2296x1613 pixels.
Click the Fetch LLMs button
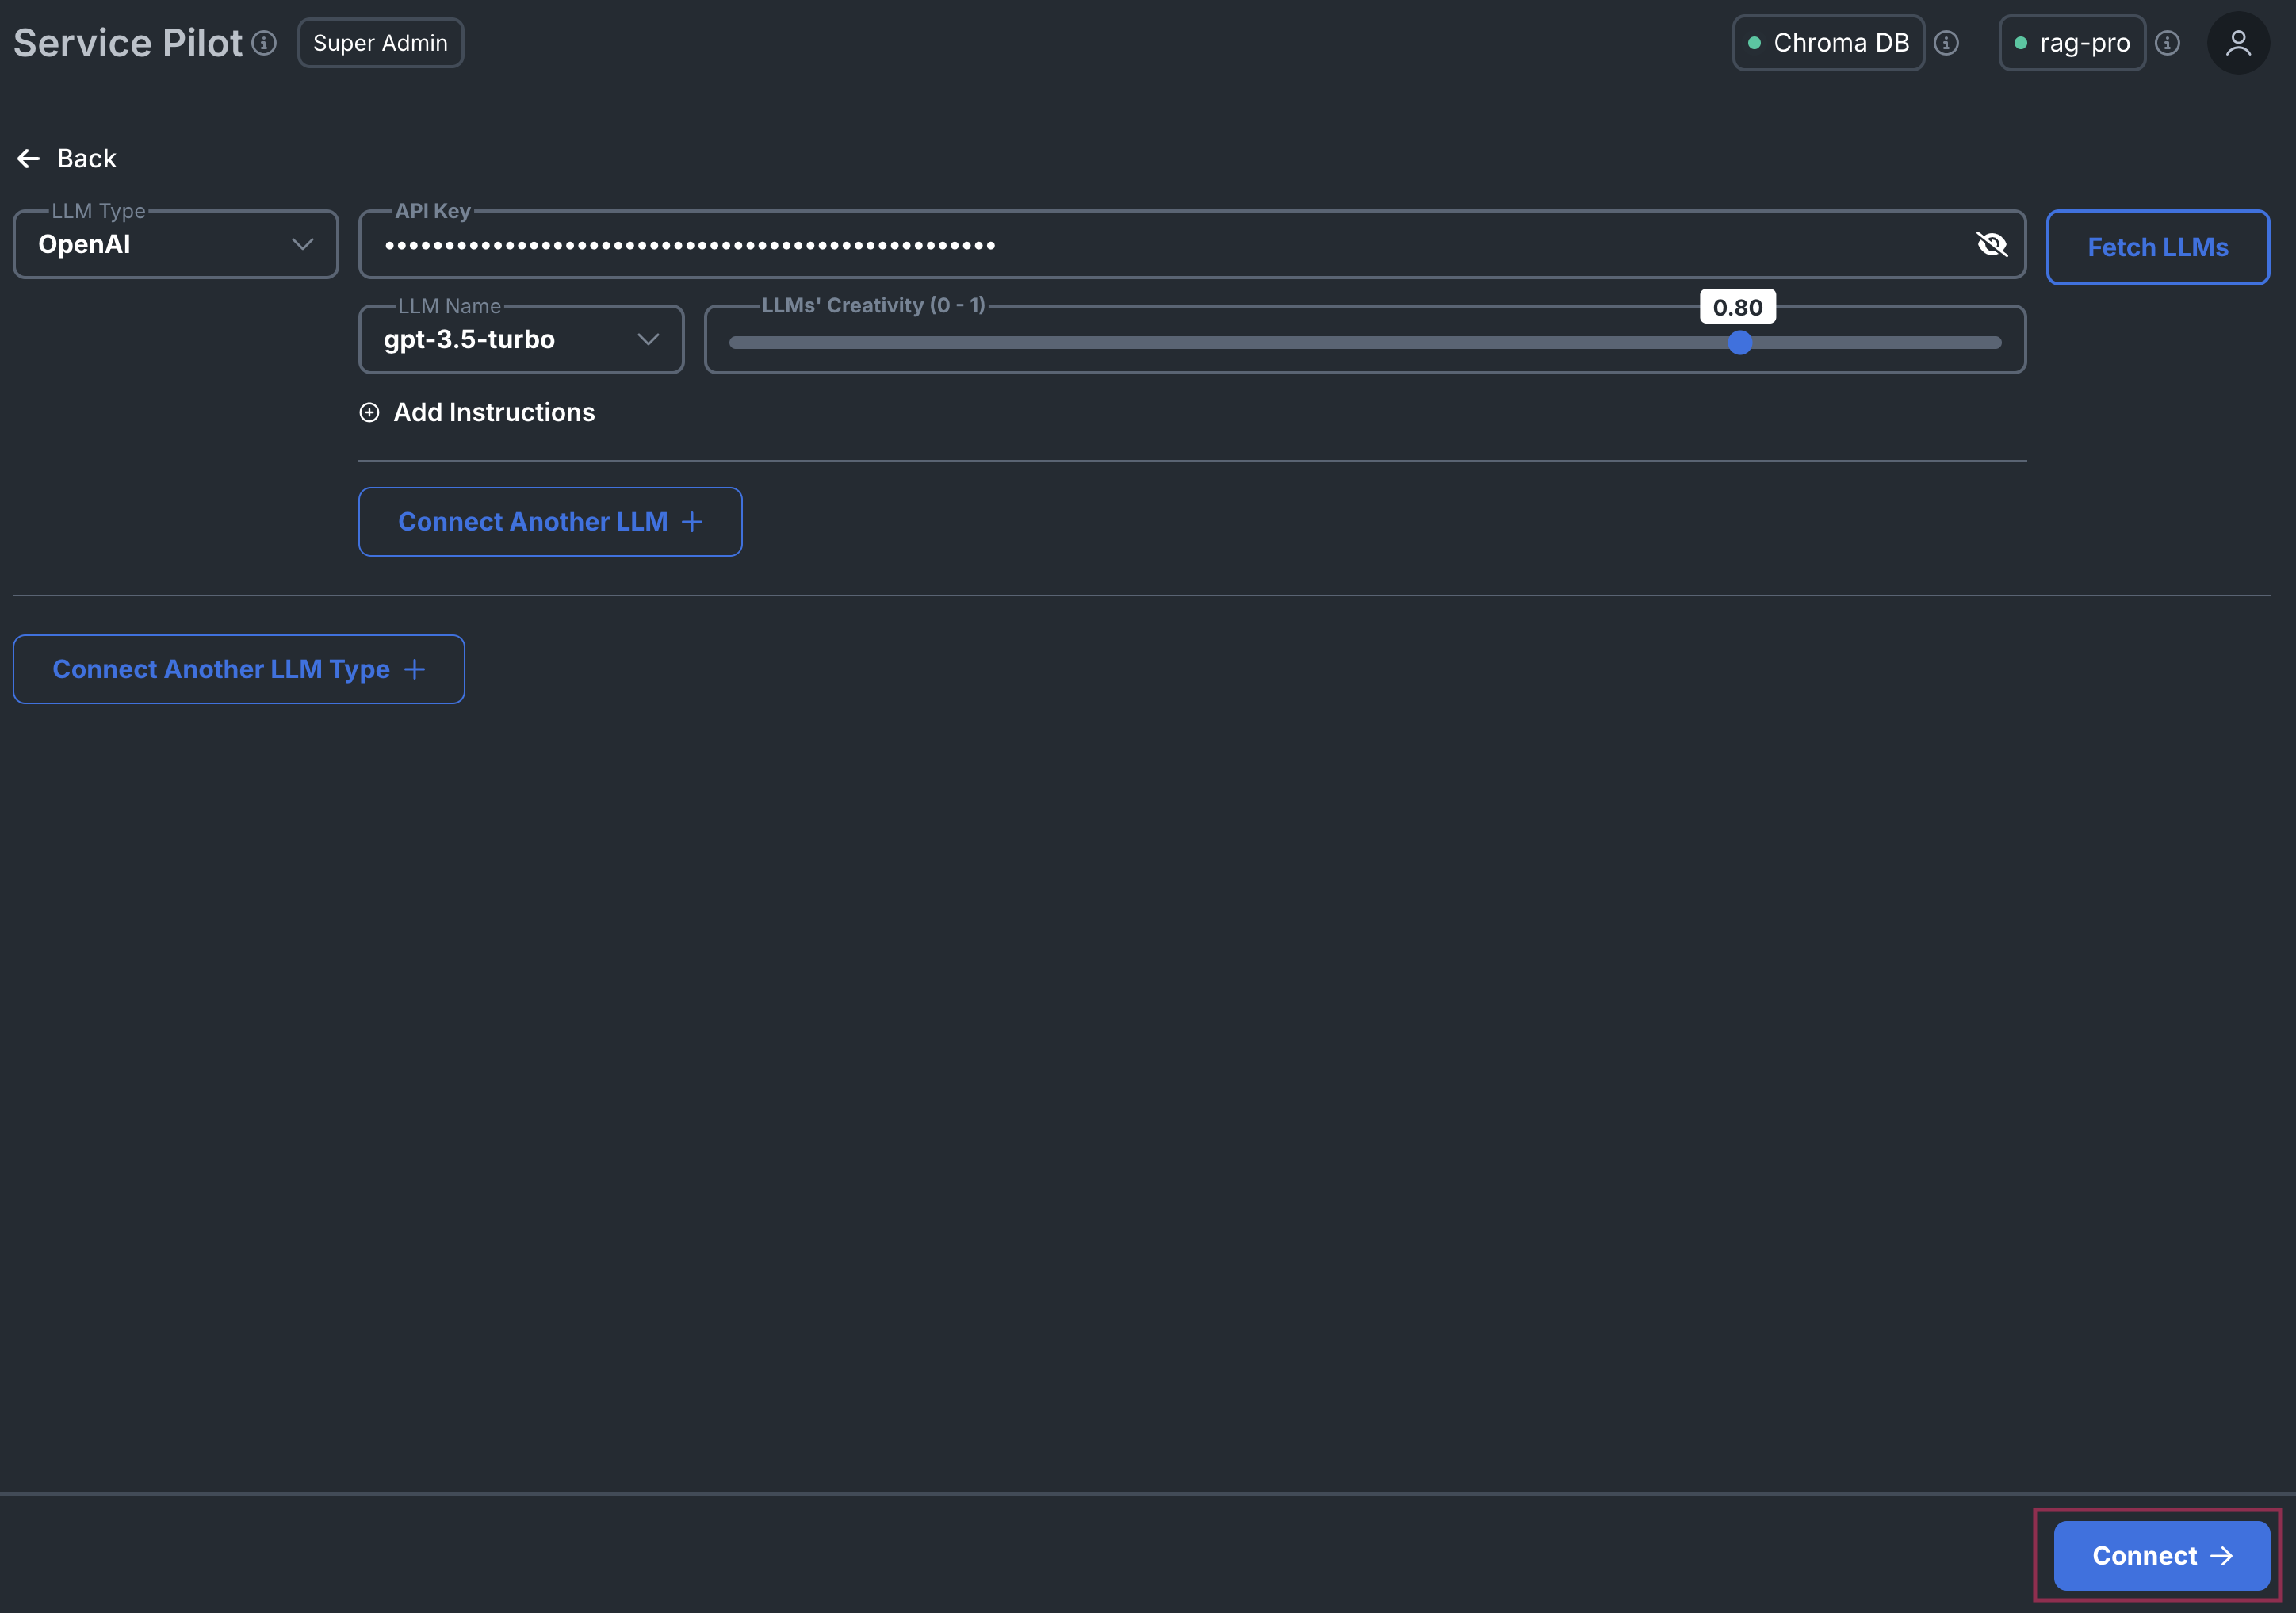[2158, 247]
